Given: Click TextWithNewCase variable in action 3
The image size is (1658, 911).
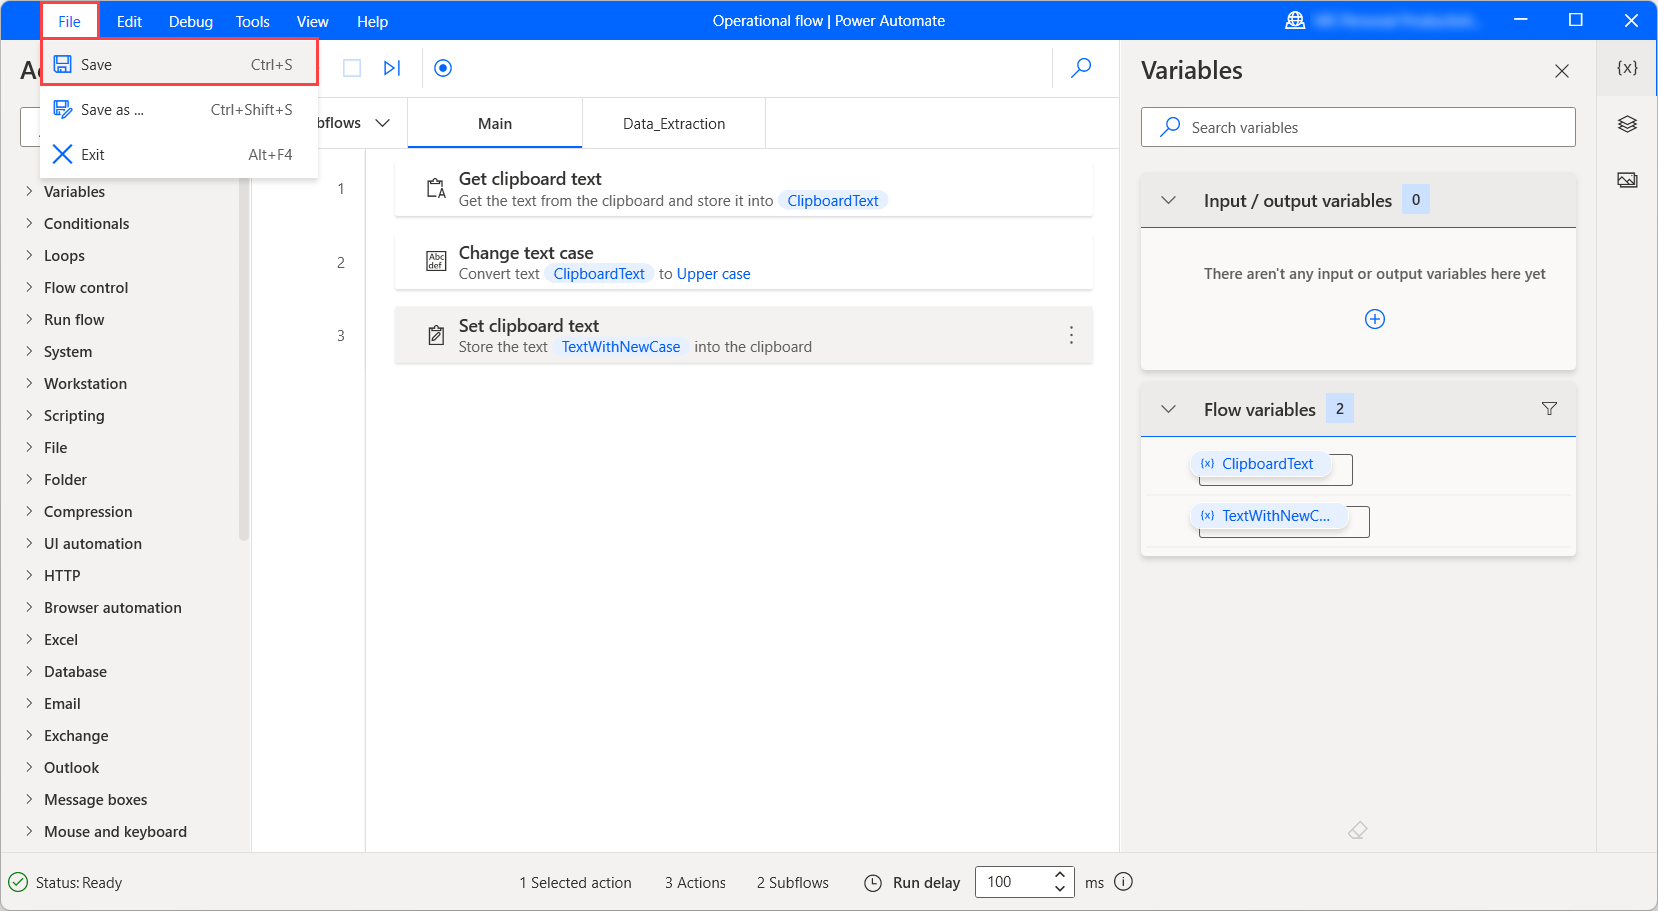Looking at the screenshot, I should pos(621,347).
